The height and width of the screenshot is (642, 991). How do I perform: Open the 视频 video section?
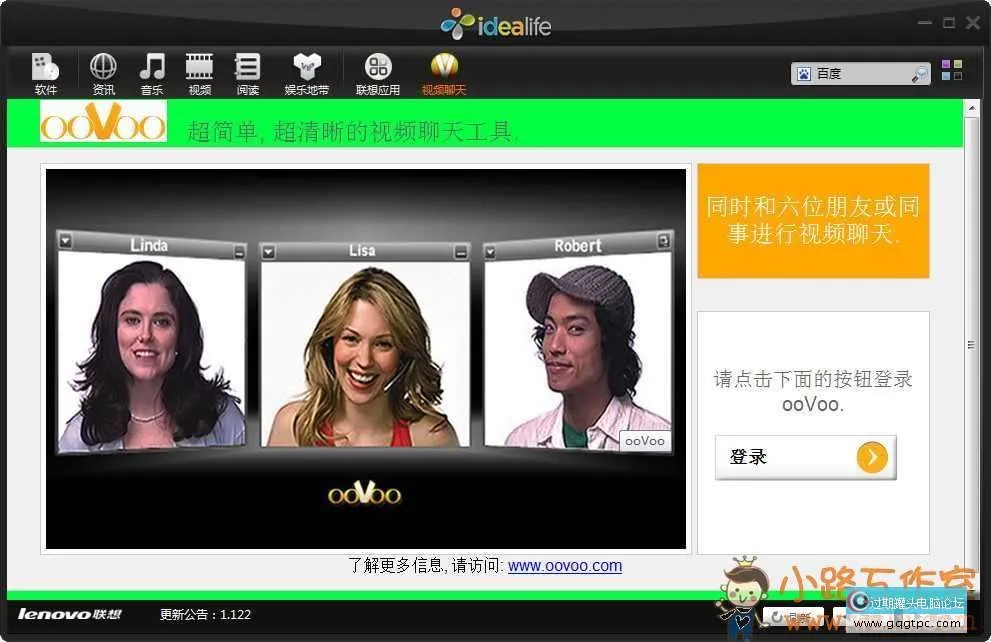point(199,72)
